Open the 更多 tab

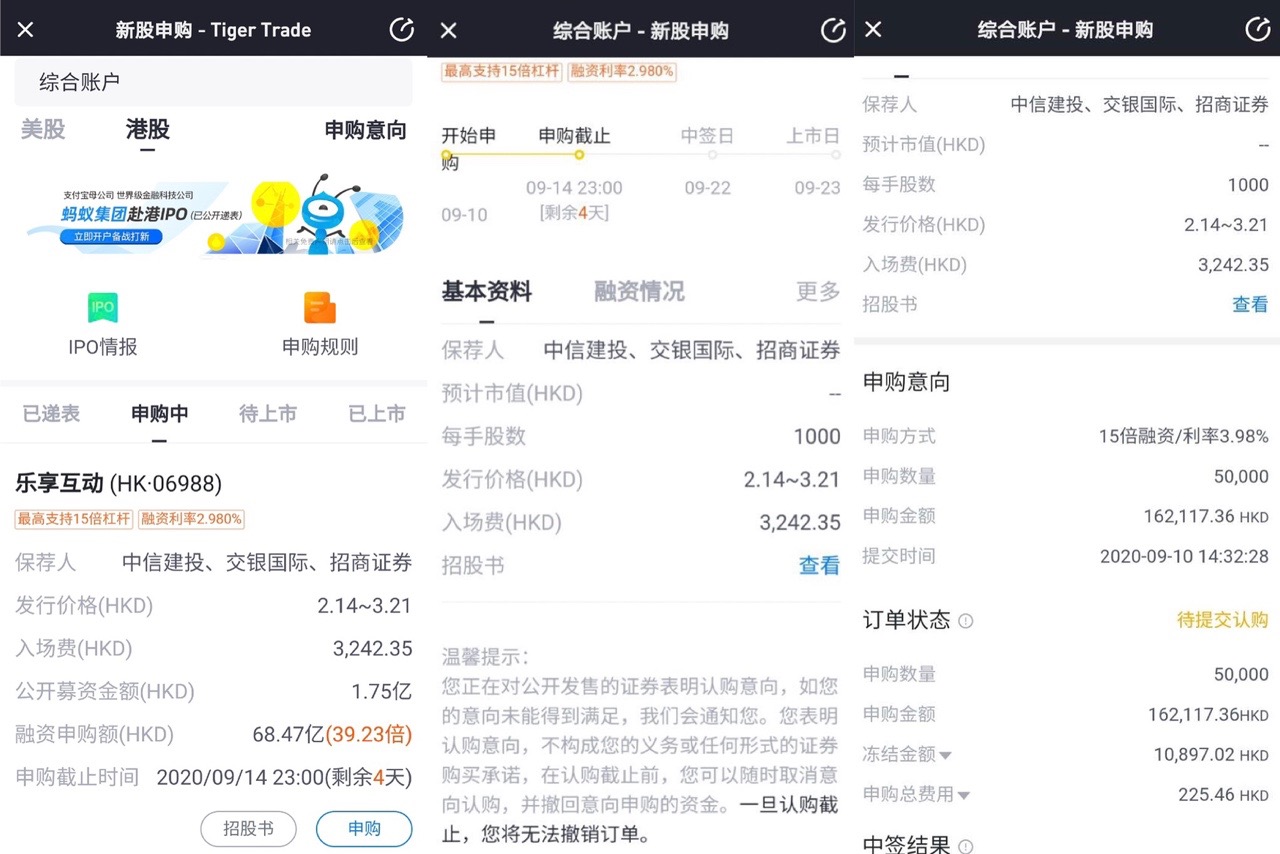point(818,292)
